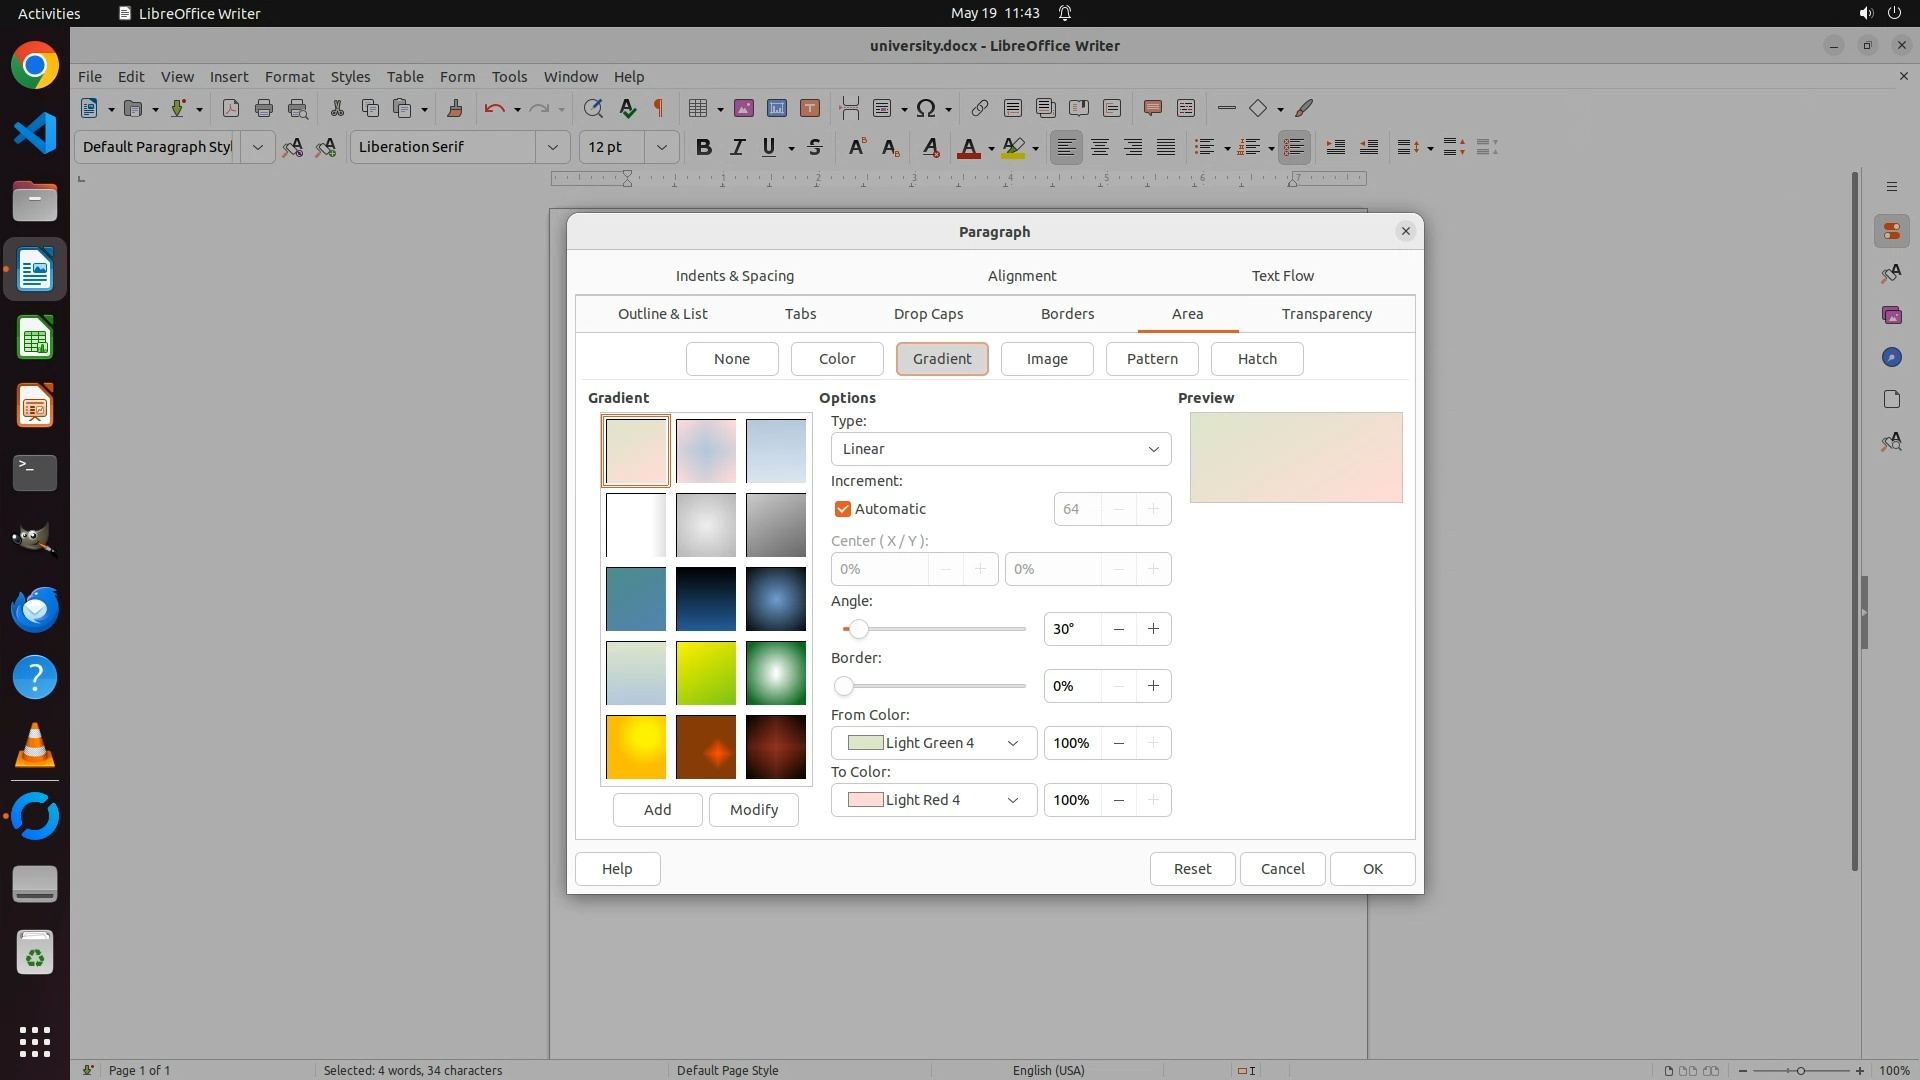
Task: Expand the gradient Type dropdown
Action: 1000,449
